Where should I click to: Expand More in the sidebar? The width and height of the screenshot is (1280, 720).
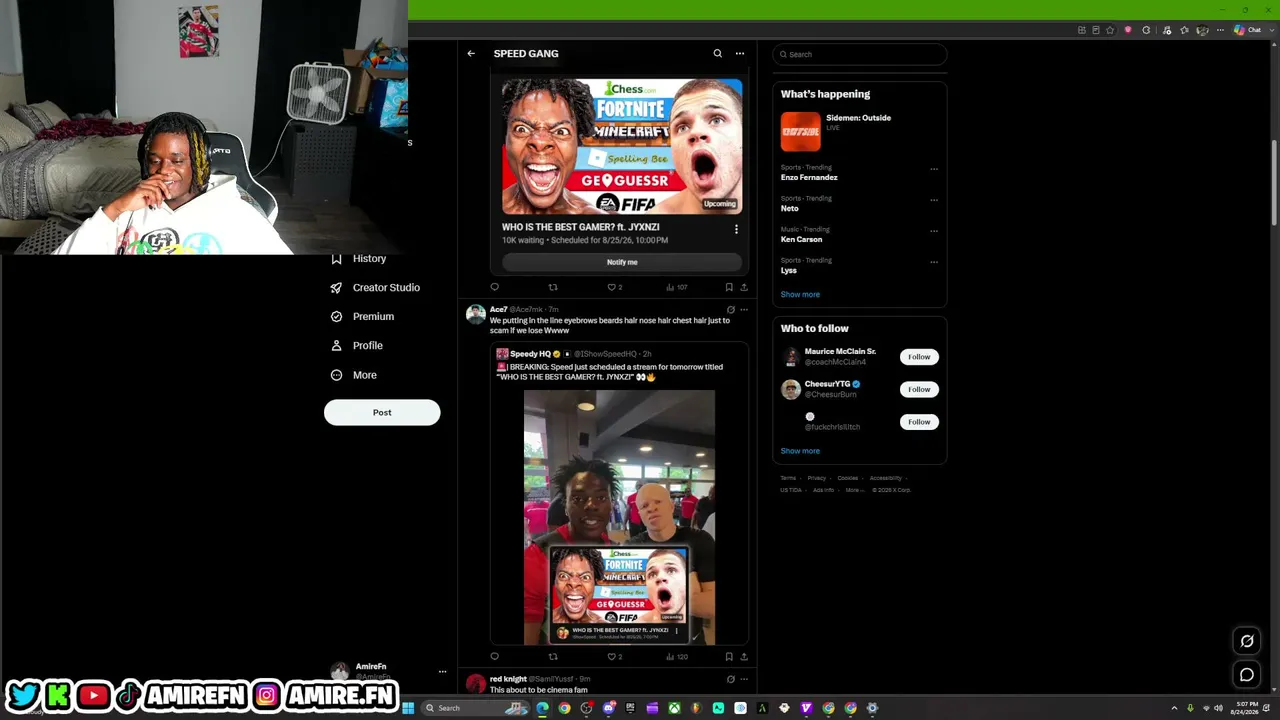tap(354, 375)
